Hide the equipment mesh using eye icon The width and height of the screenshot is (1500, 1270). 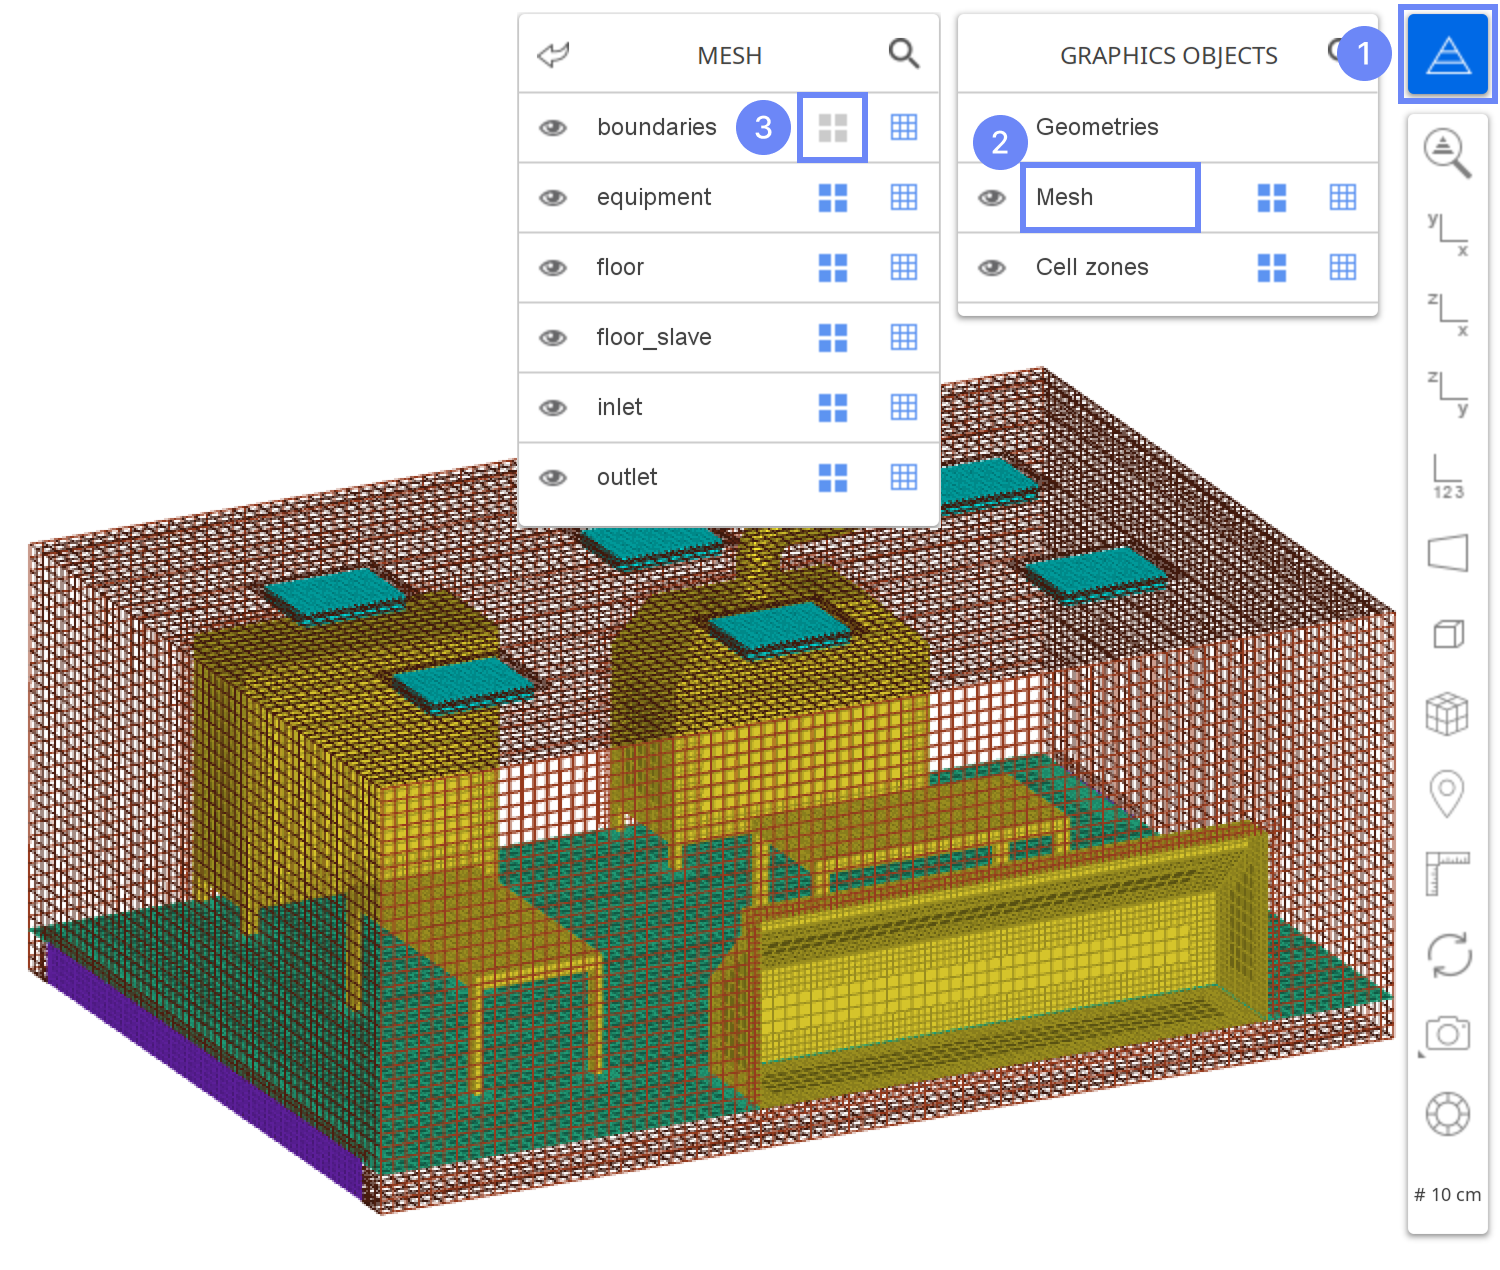(x=553, y=198)
